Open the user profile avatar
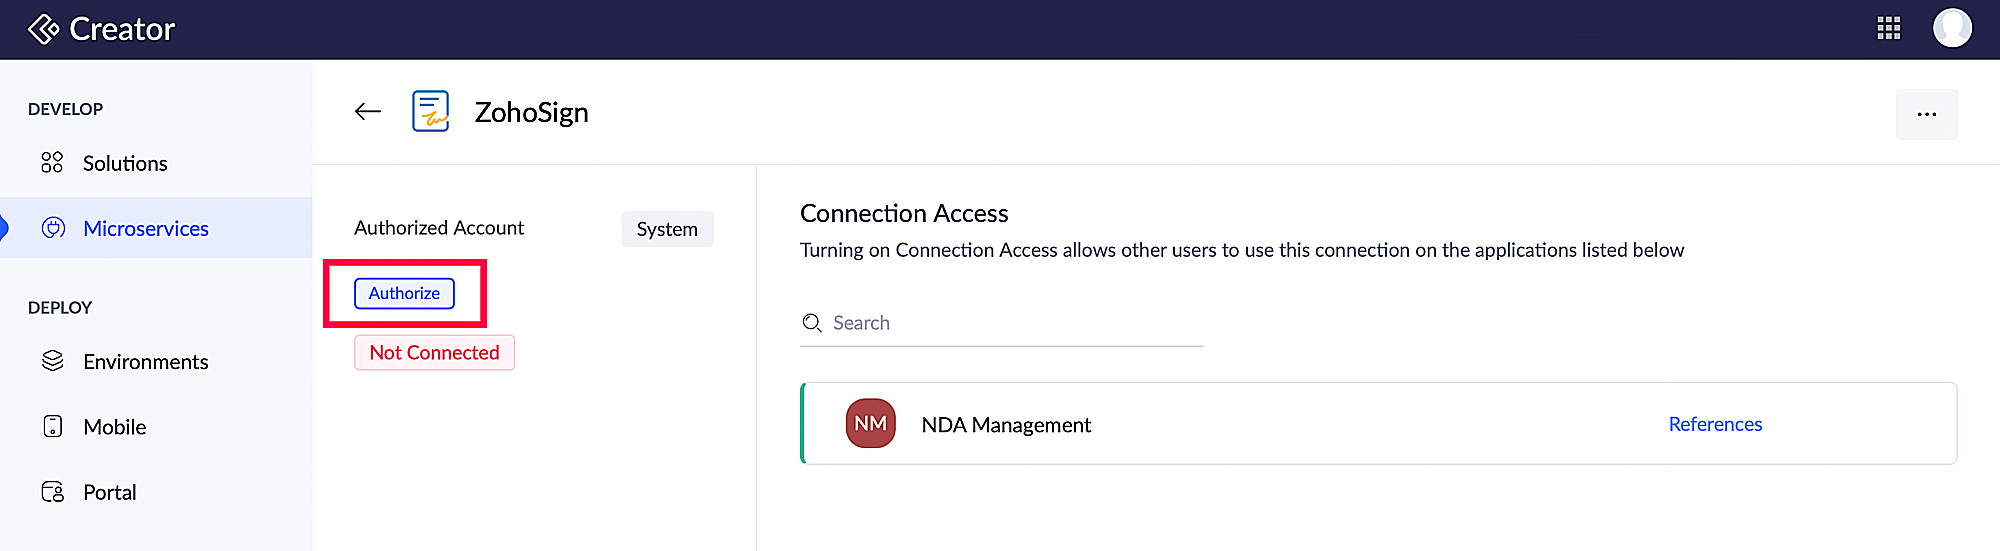This screenshot has width=2000, height=551. click(x=1952, y=28)
